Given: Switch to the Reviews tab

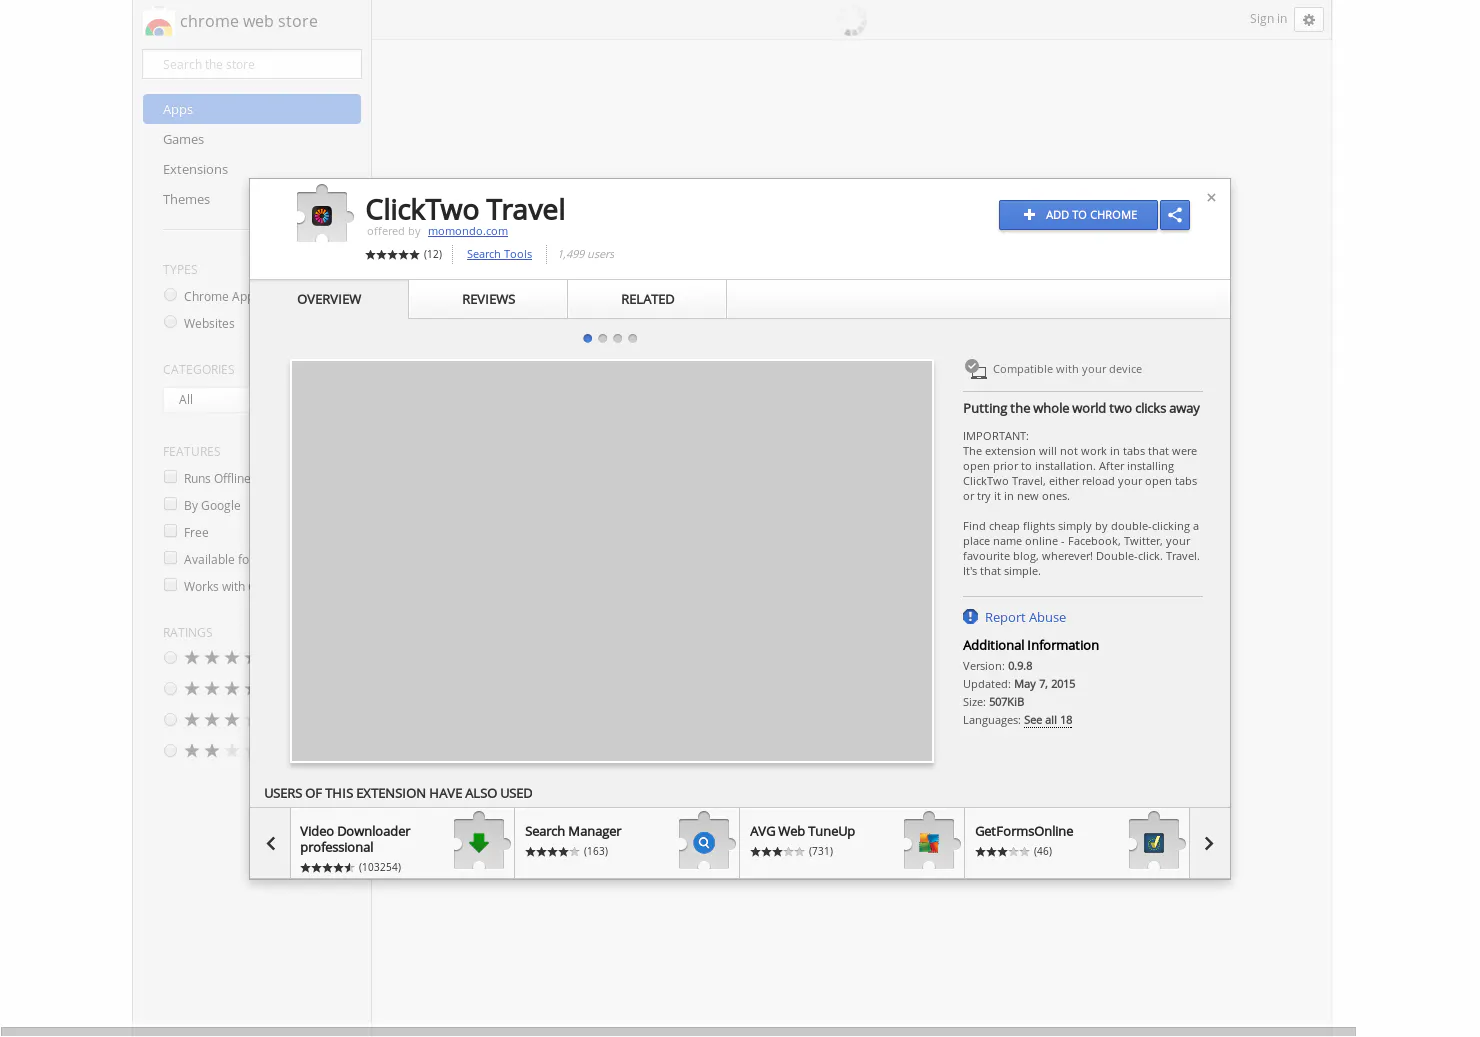Looking at the screenshot, I should tap(488, 299).
